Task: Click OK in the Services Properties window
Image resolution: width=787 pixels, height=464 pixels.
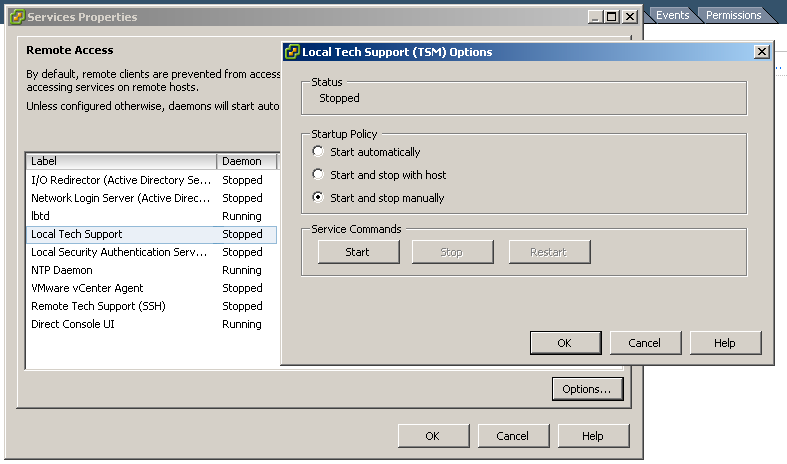Action: point(433,436)
